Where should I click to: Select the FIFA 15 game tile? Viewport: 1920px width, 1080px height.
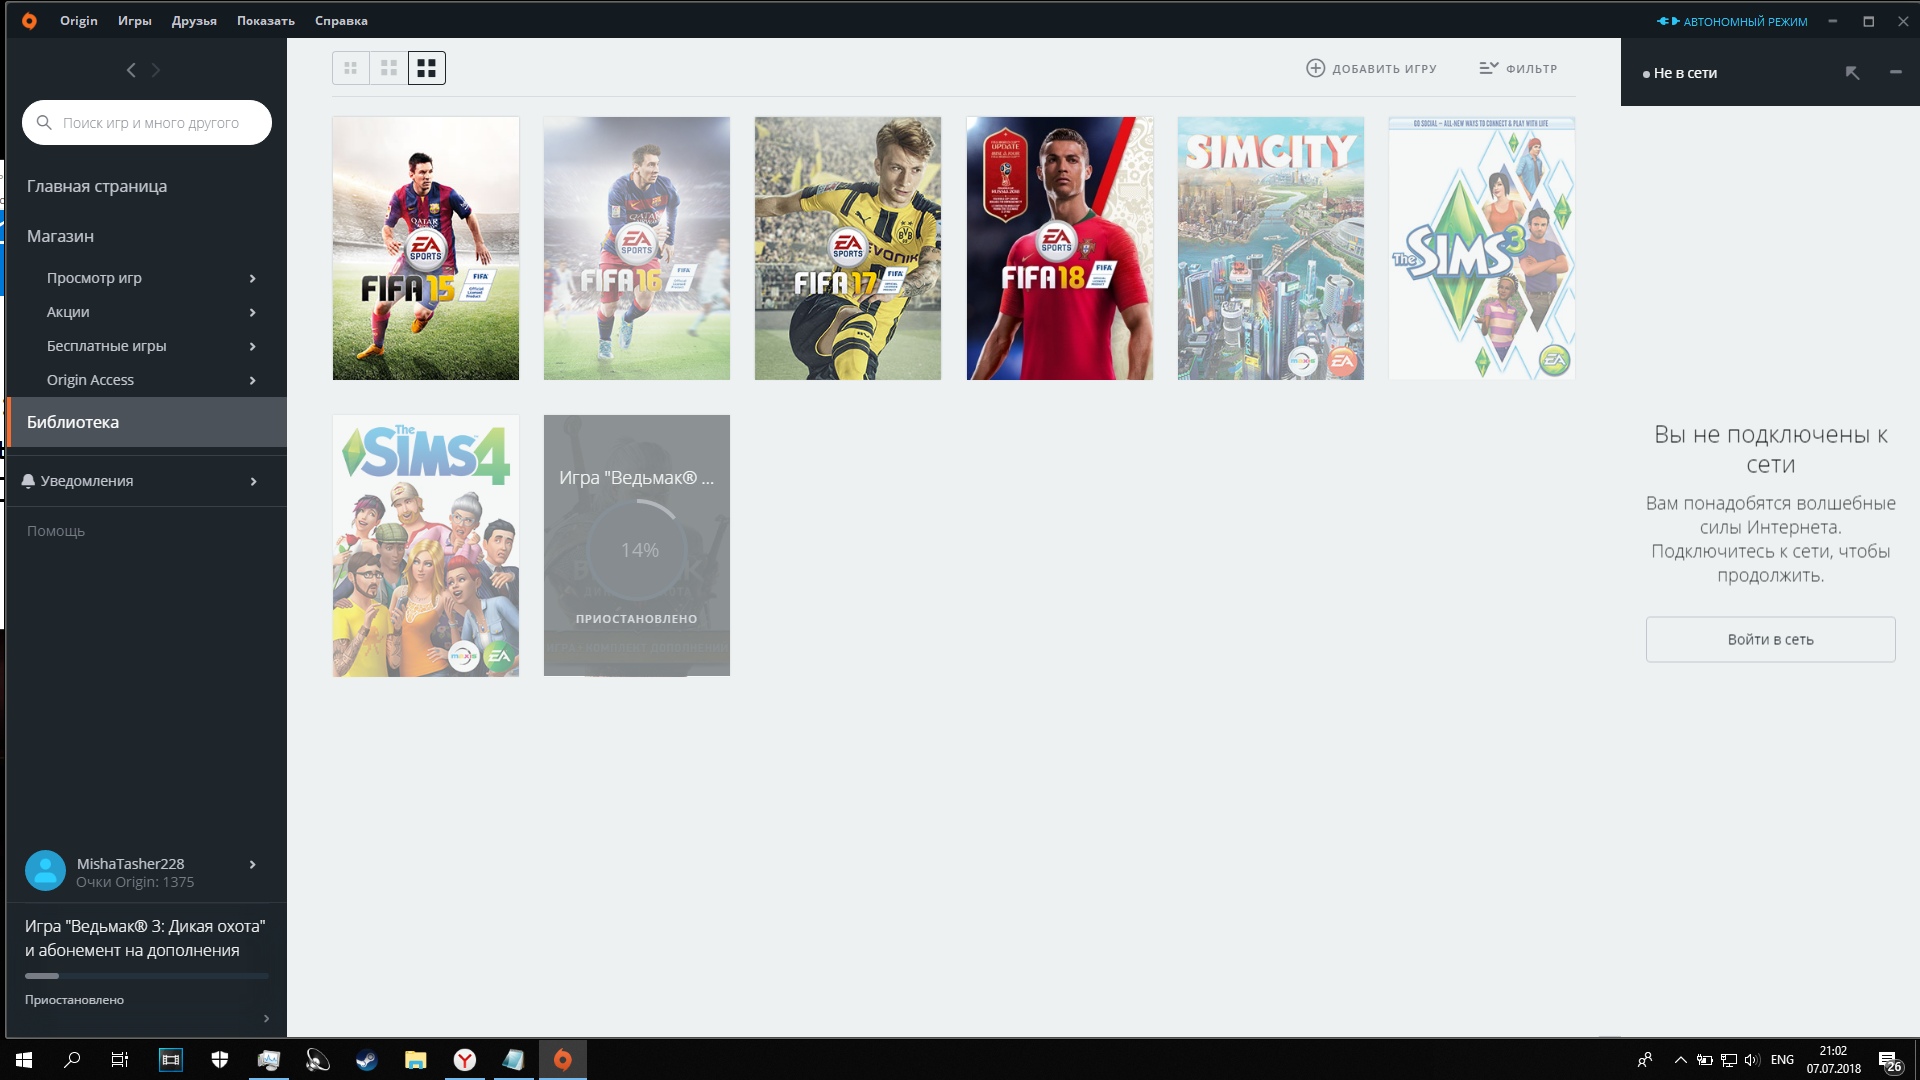pyautogui.click(x=426, y=248)
